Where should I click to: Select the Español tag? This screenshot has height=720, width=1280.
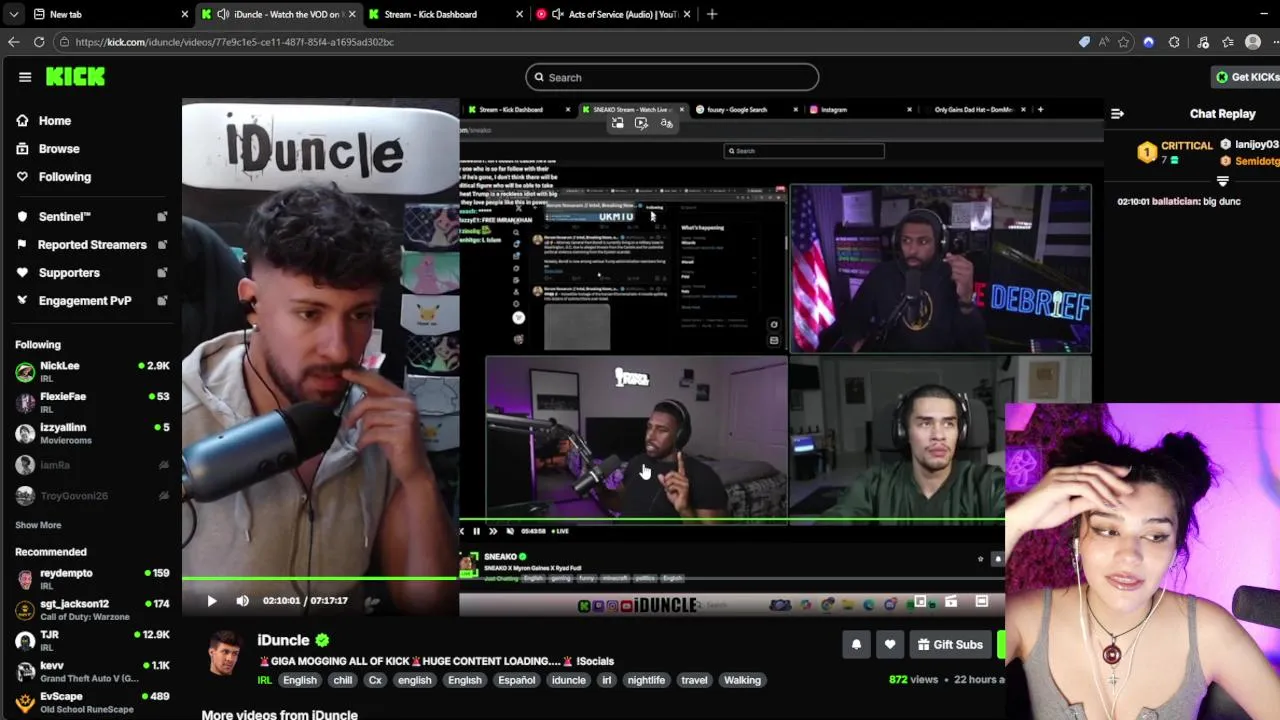(x=517, y=680)
